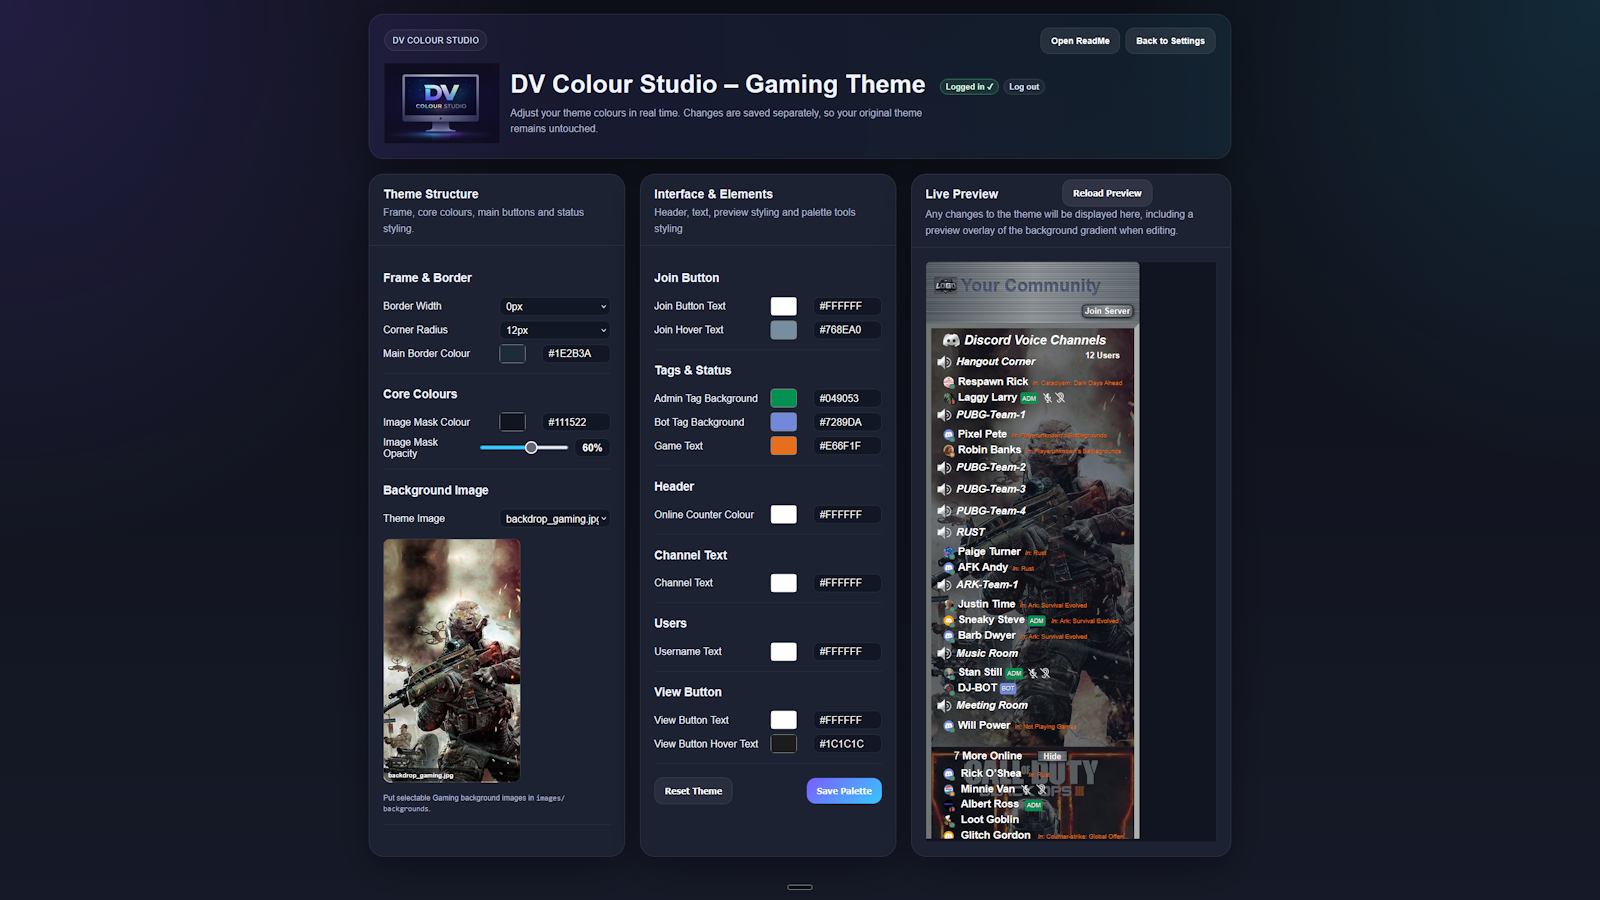This screenshot has height=900, width=1600.
Task: Open the Corner Radius dropdown
Action: [555, 330]
